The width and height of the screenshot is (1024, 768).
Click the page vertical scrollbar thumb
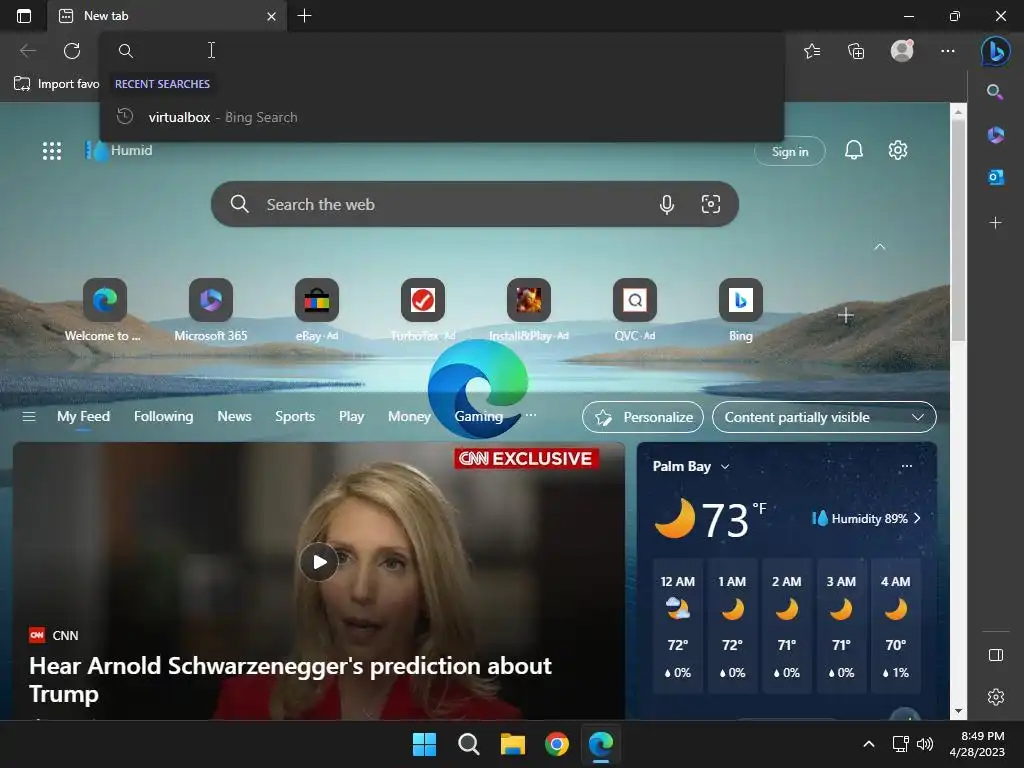[958, 229]
